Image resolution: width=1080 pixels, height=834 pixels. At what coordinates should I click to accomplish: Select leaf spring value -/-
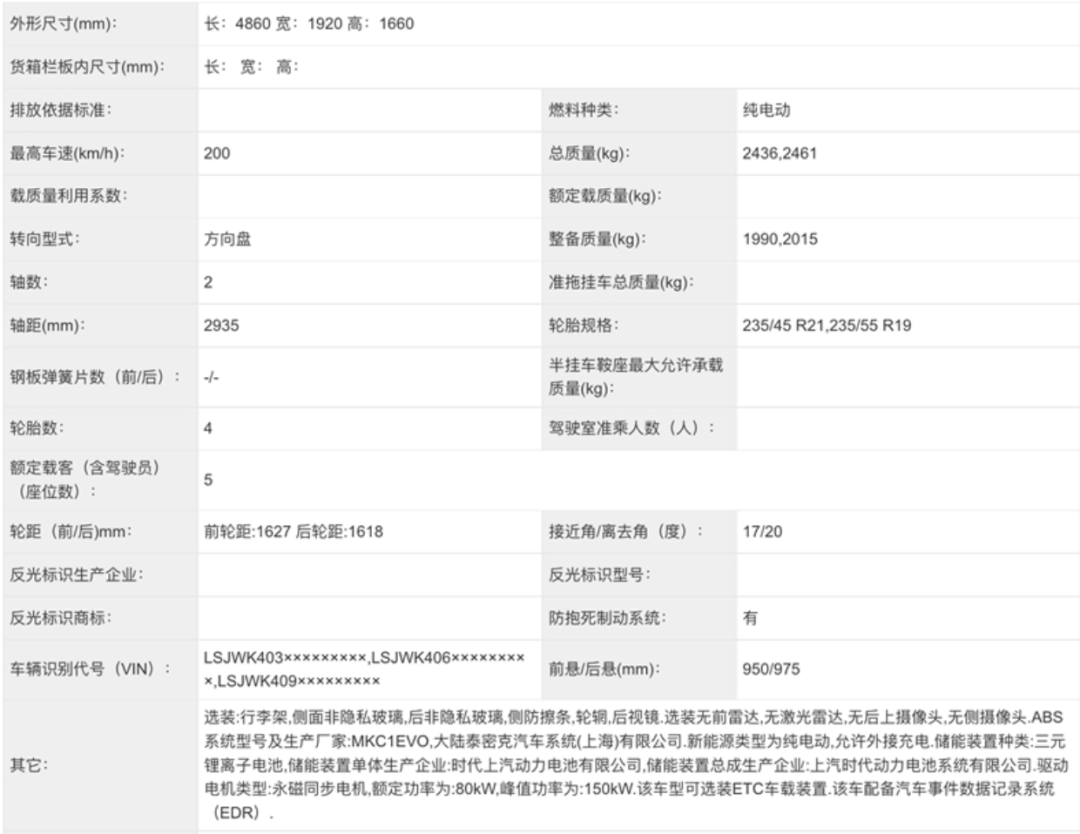coord(211,377)
